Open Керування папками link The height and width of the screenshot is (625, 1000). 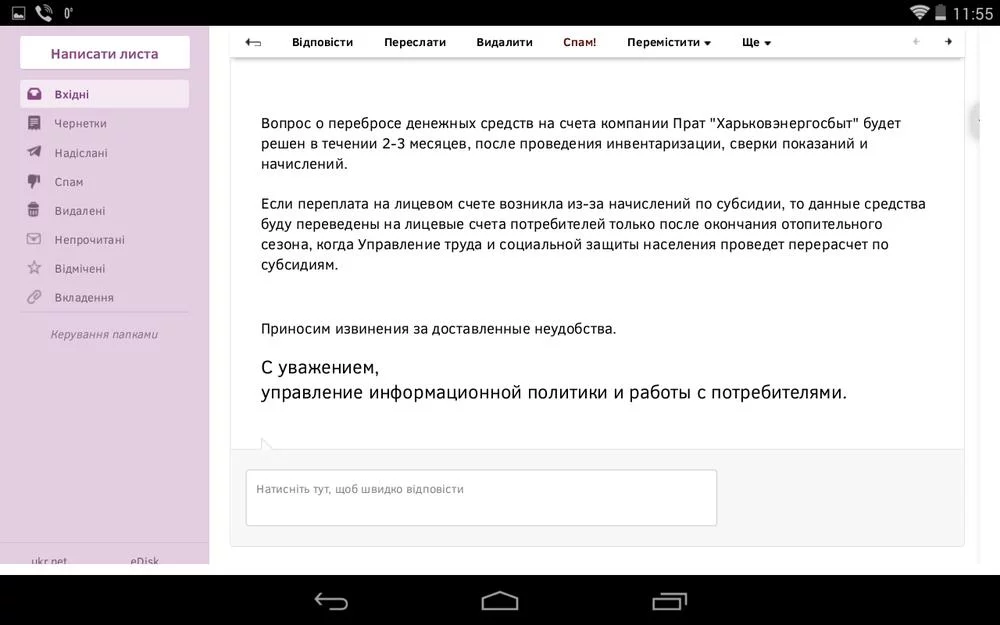(104, 334)
